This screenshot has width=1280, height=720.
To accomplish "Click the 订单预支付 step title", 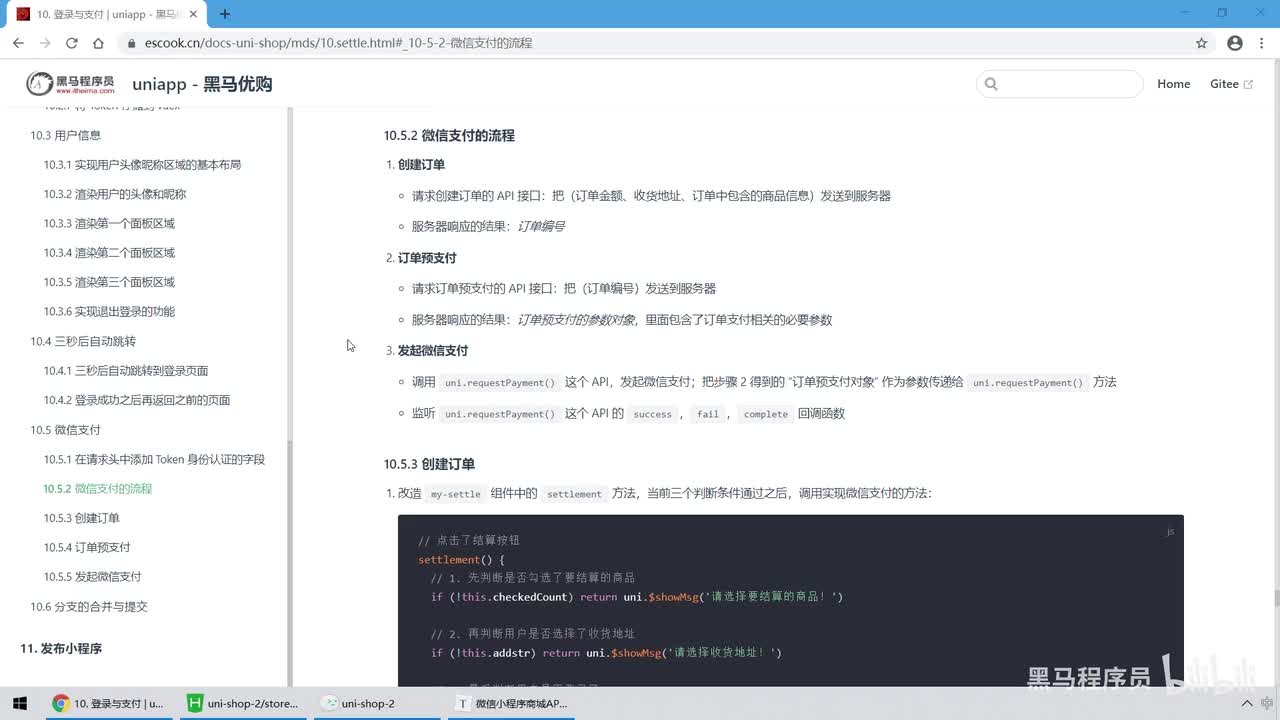I will (427, 258).
